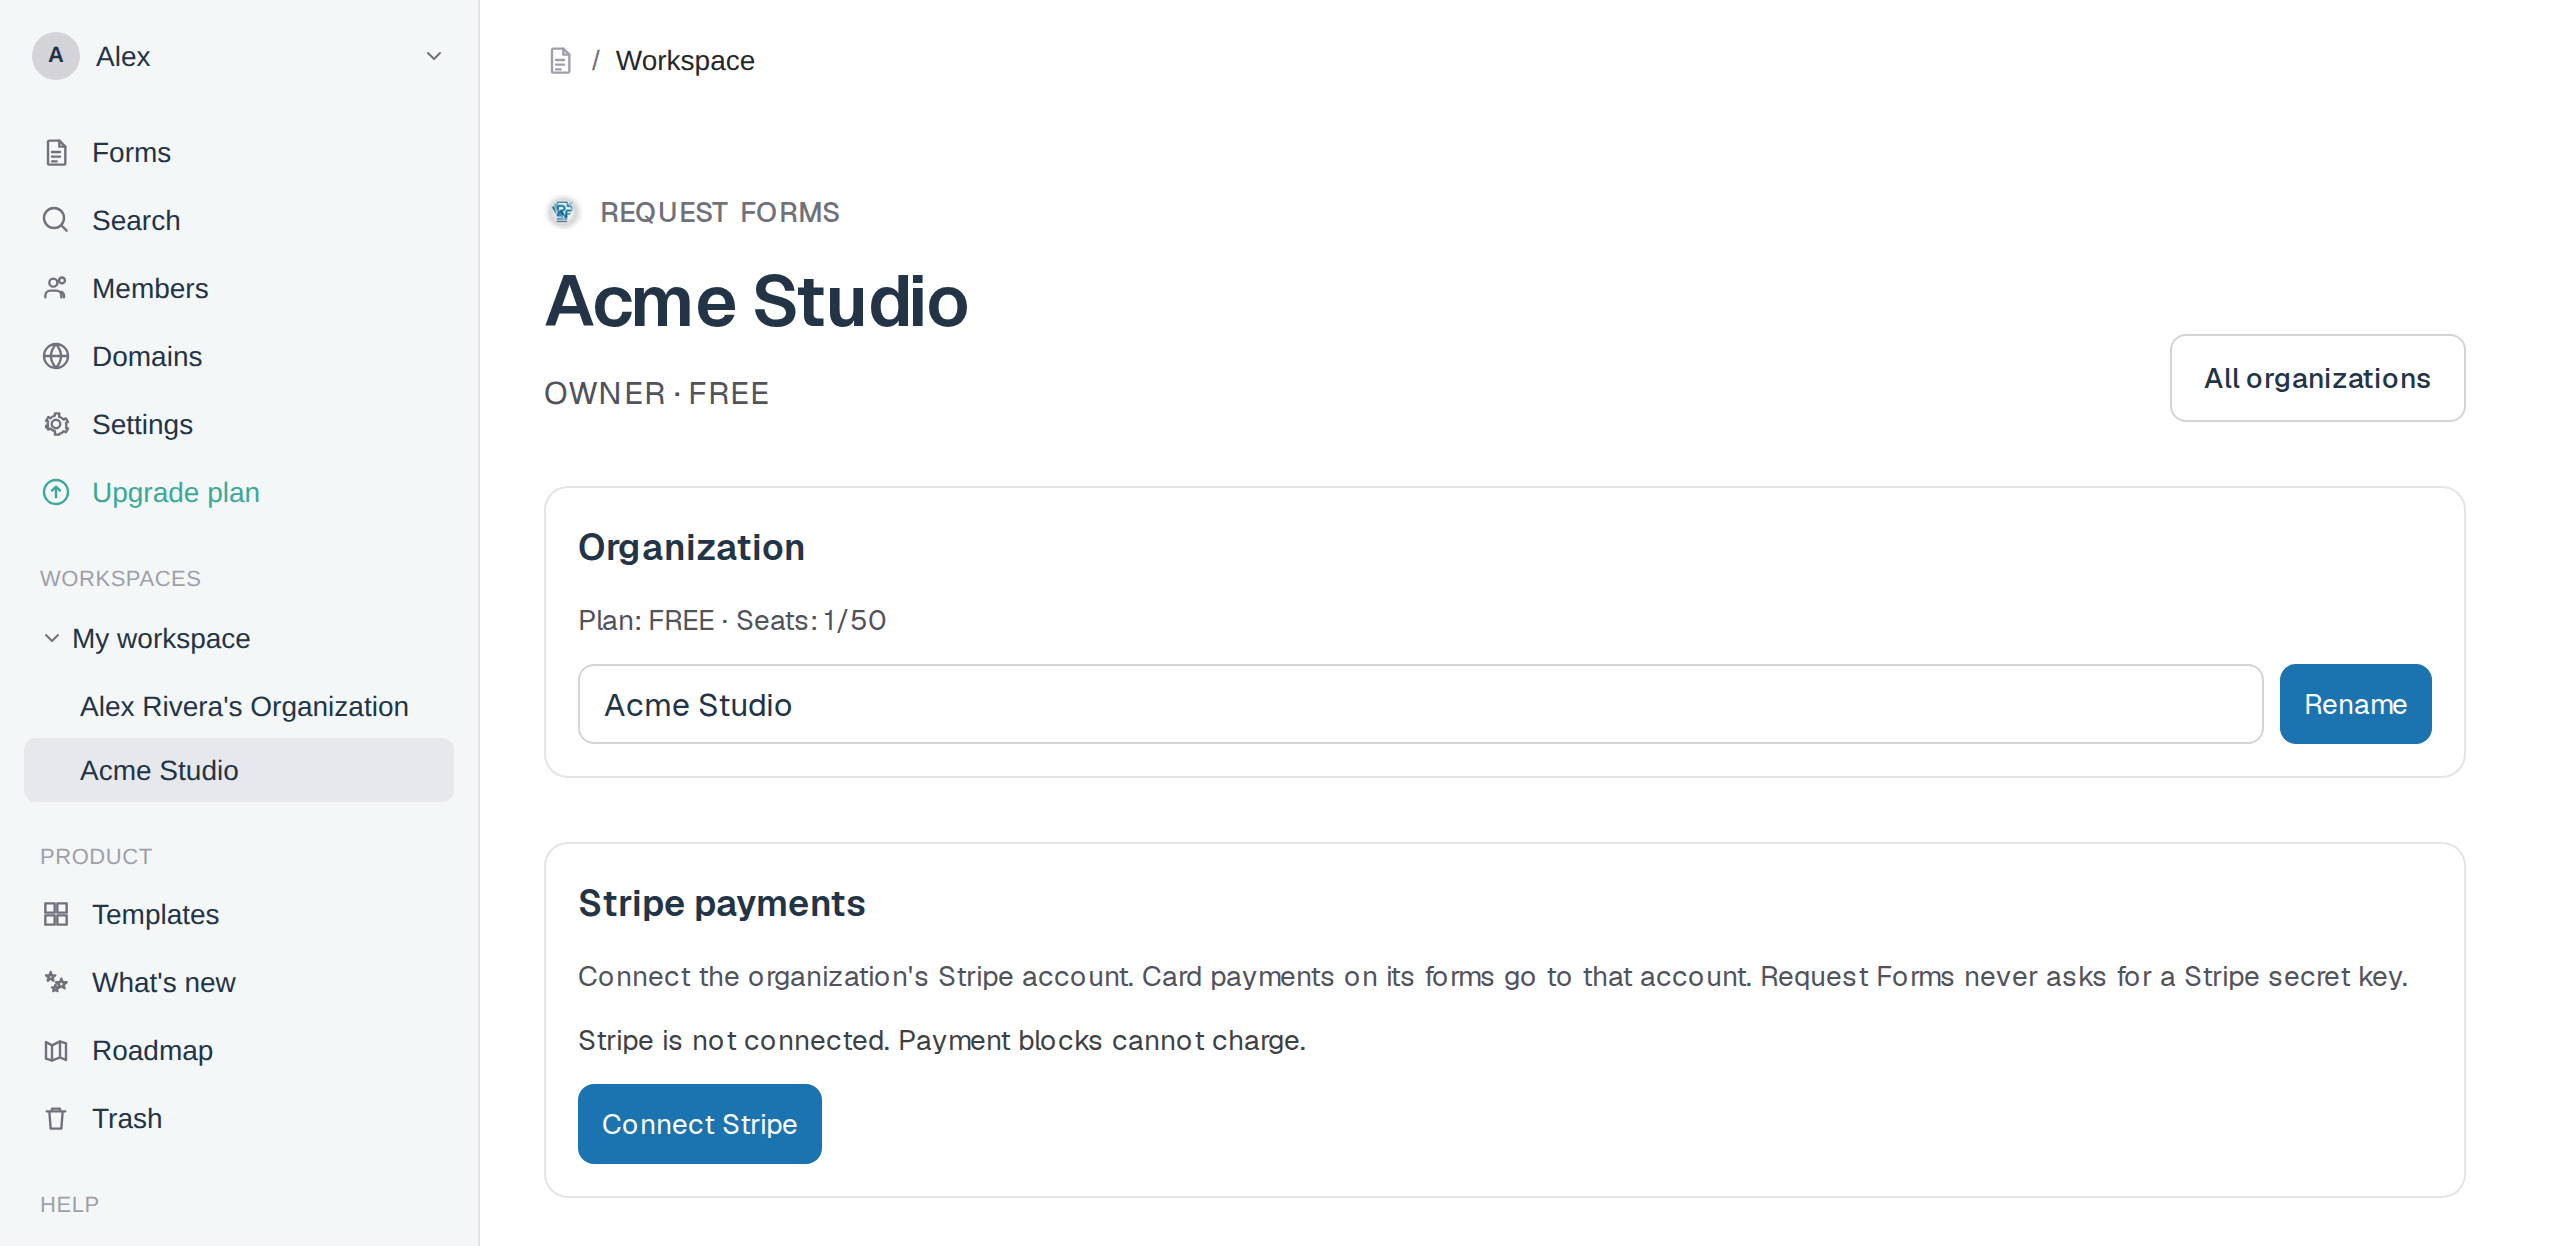Select Alex Rivera's Organization workspace
The width and height of the screenshot is (2560, 1246).
click(x=239, y=706)
